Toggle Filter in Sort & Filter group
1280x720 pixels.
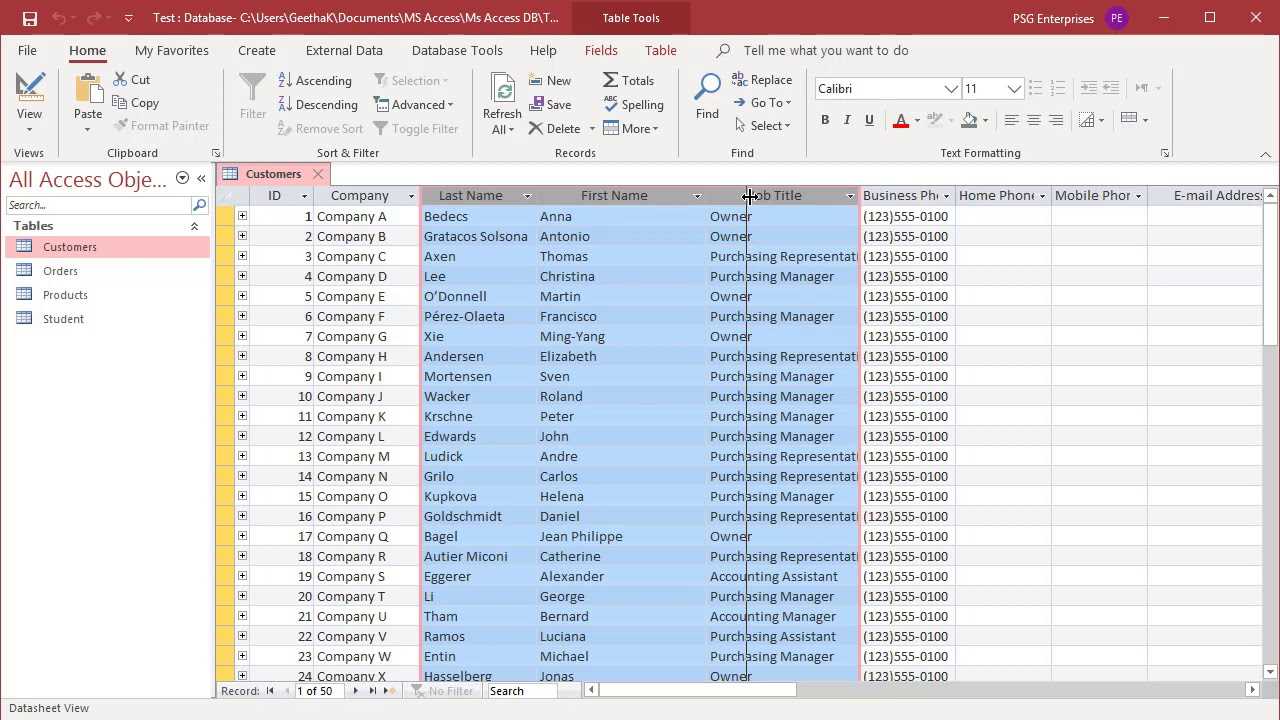pos(416,128)
